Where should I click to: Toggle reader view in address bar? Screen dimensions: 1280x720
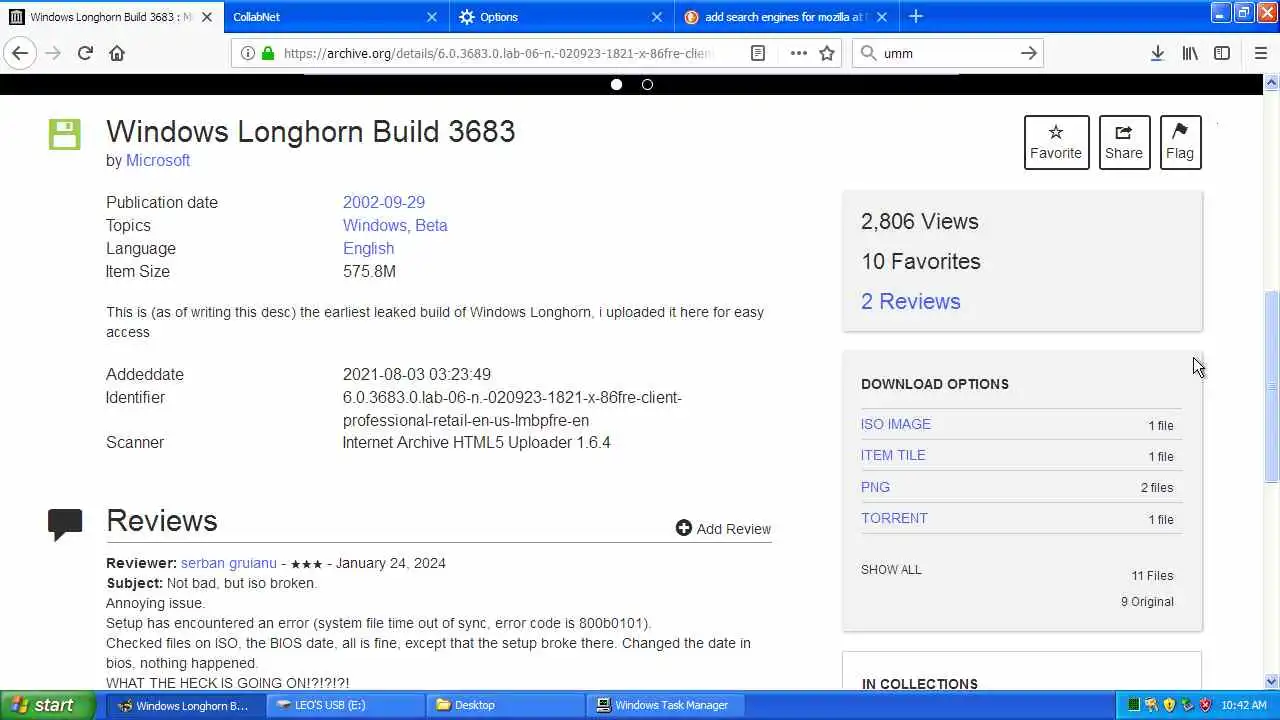(x=758, y=53)
